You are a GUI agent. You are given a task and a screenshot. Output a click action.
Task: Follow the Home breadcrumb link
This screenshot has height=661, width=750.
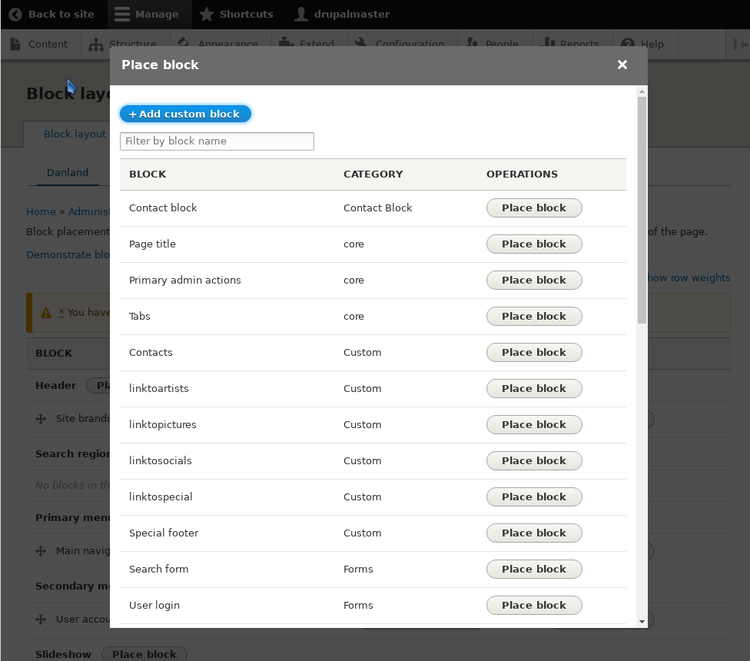[41, 212]
